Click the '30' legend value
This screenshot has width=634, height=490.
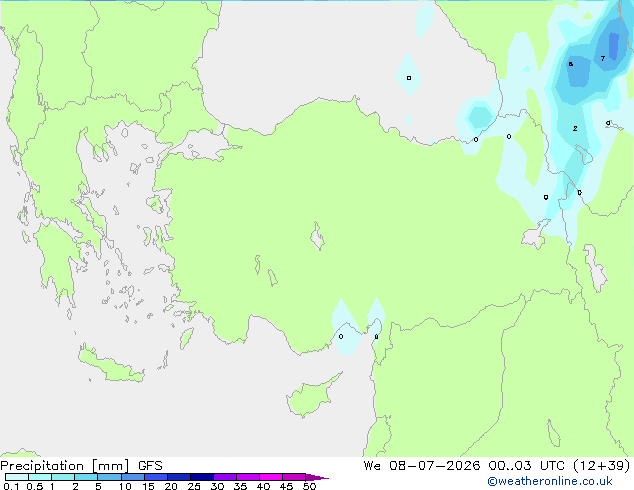217,486
